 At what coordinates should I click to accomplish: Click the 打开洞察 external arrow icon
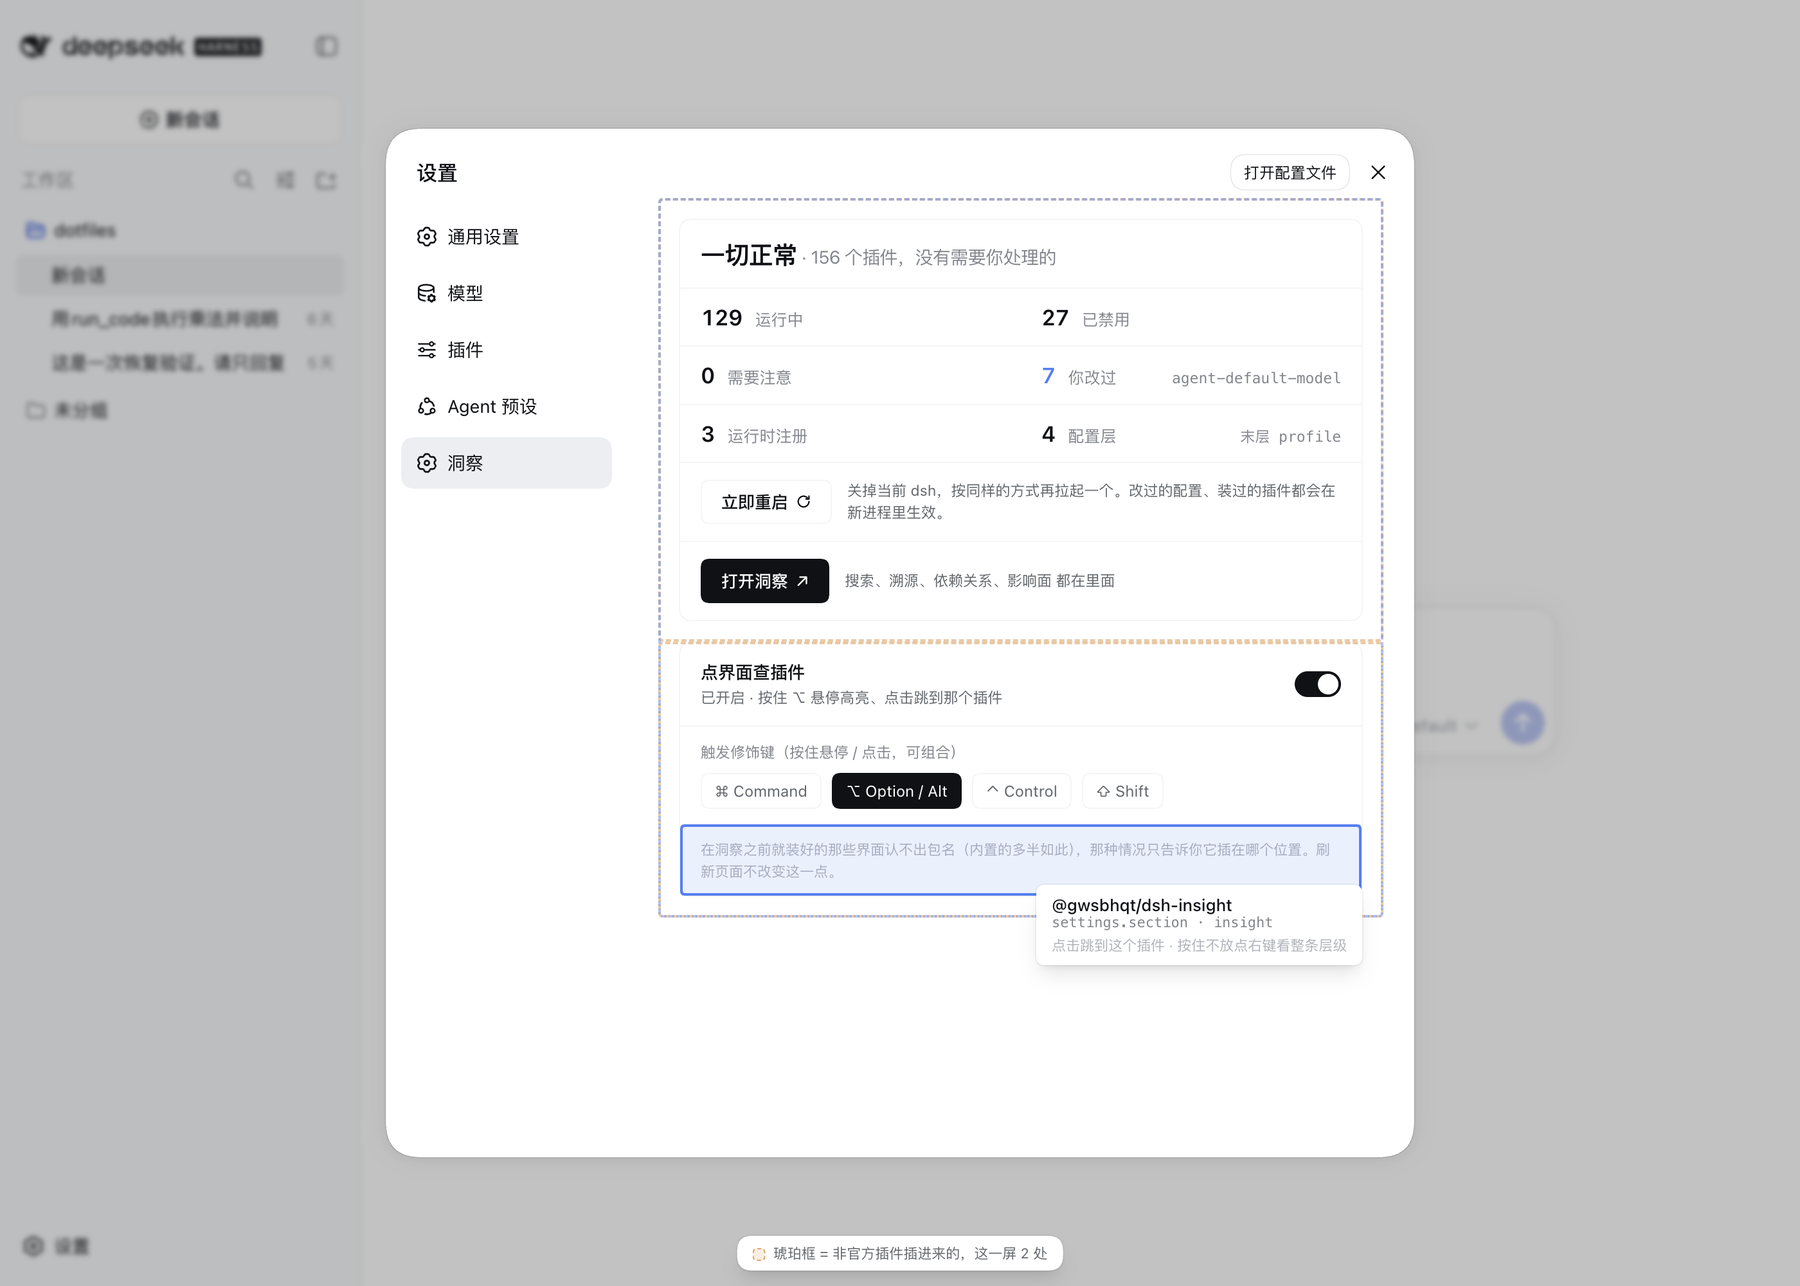pos(802,581)
